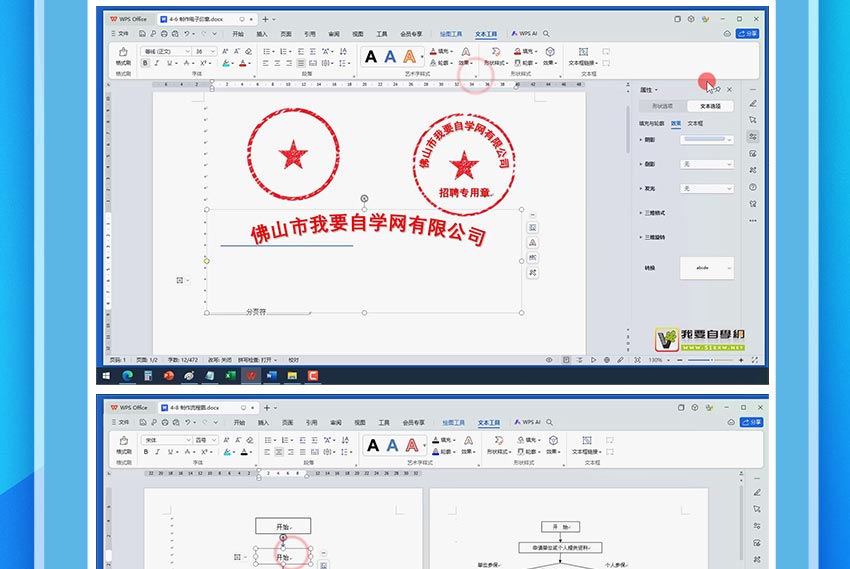This screenshot has height=569, width=850.
Task: Open Microsoft Edge from the taskbar
Action: point(127,376)
